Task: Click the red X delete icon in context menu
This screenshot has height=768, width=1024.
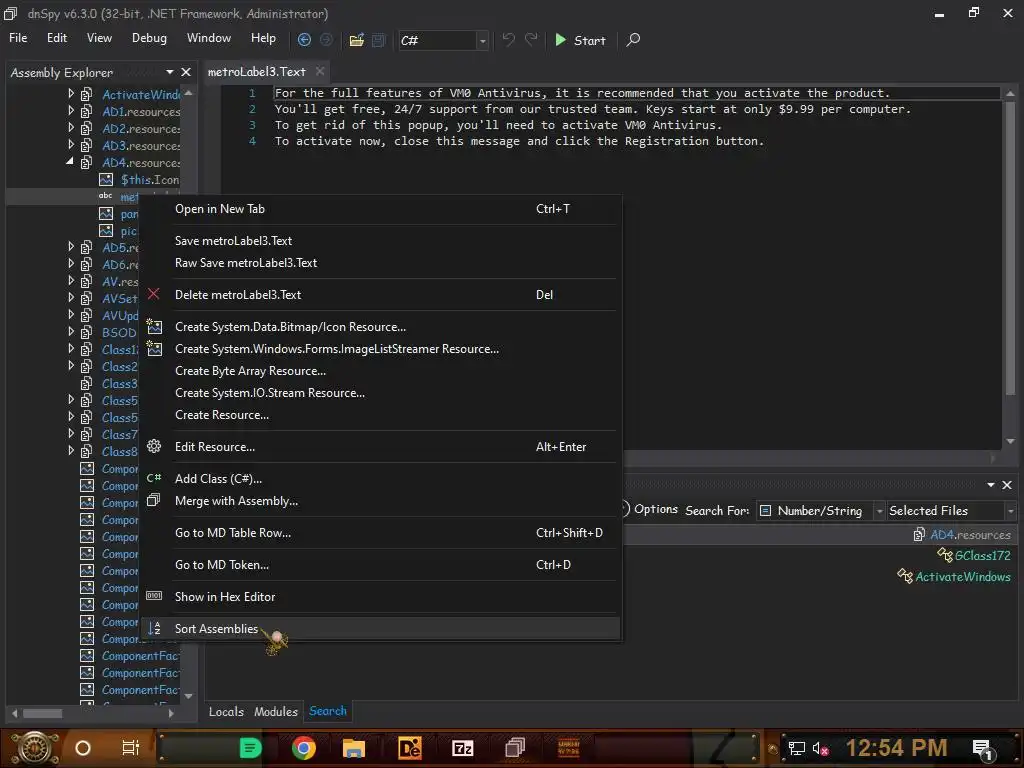Action: pos(153,295)
